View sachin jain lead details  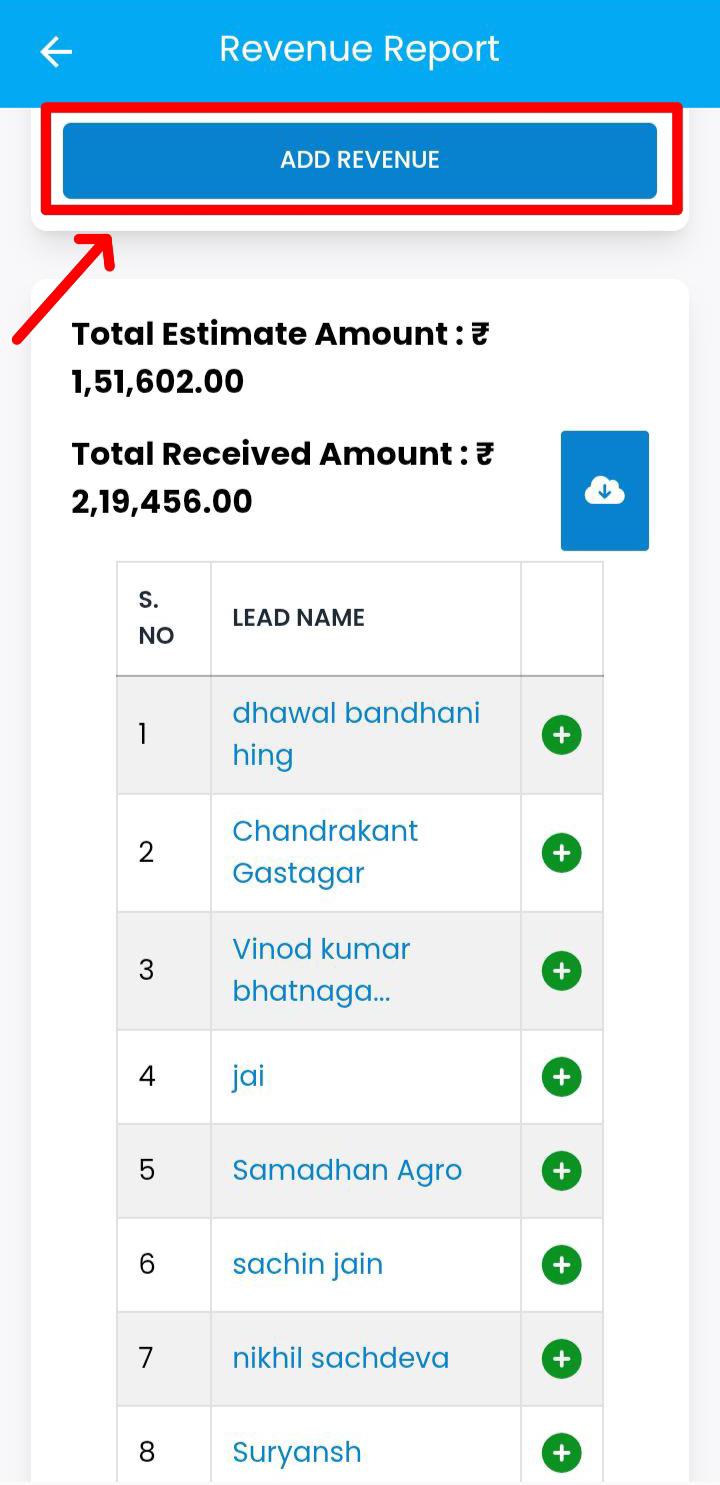click(x=307, y=1265)
